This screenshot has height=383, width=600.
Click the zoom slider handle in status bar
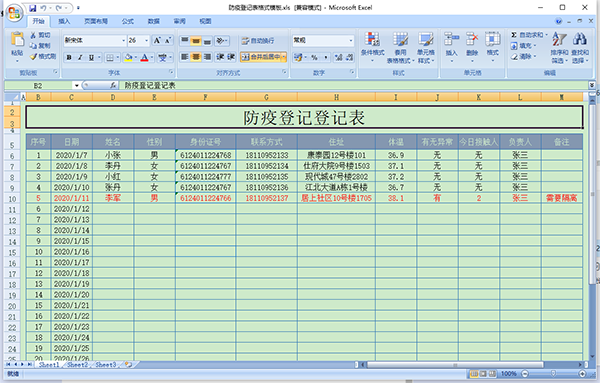coord(553,373)
